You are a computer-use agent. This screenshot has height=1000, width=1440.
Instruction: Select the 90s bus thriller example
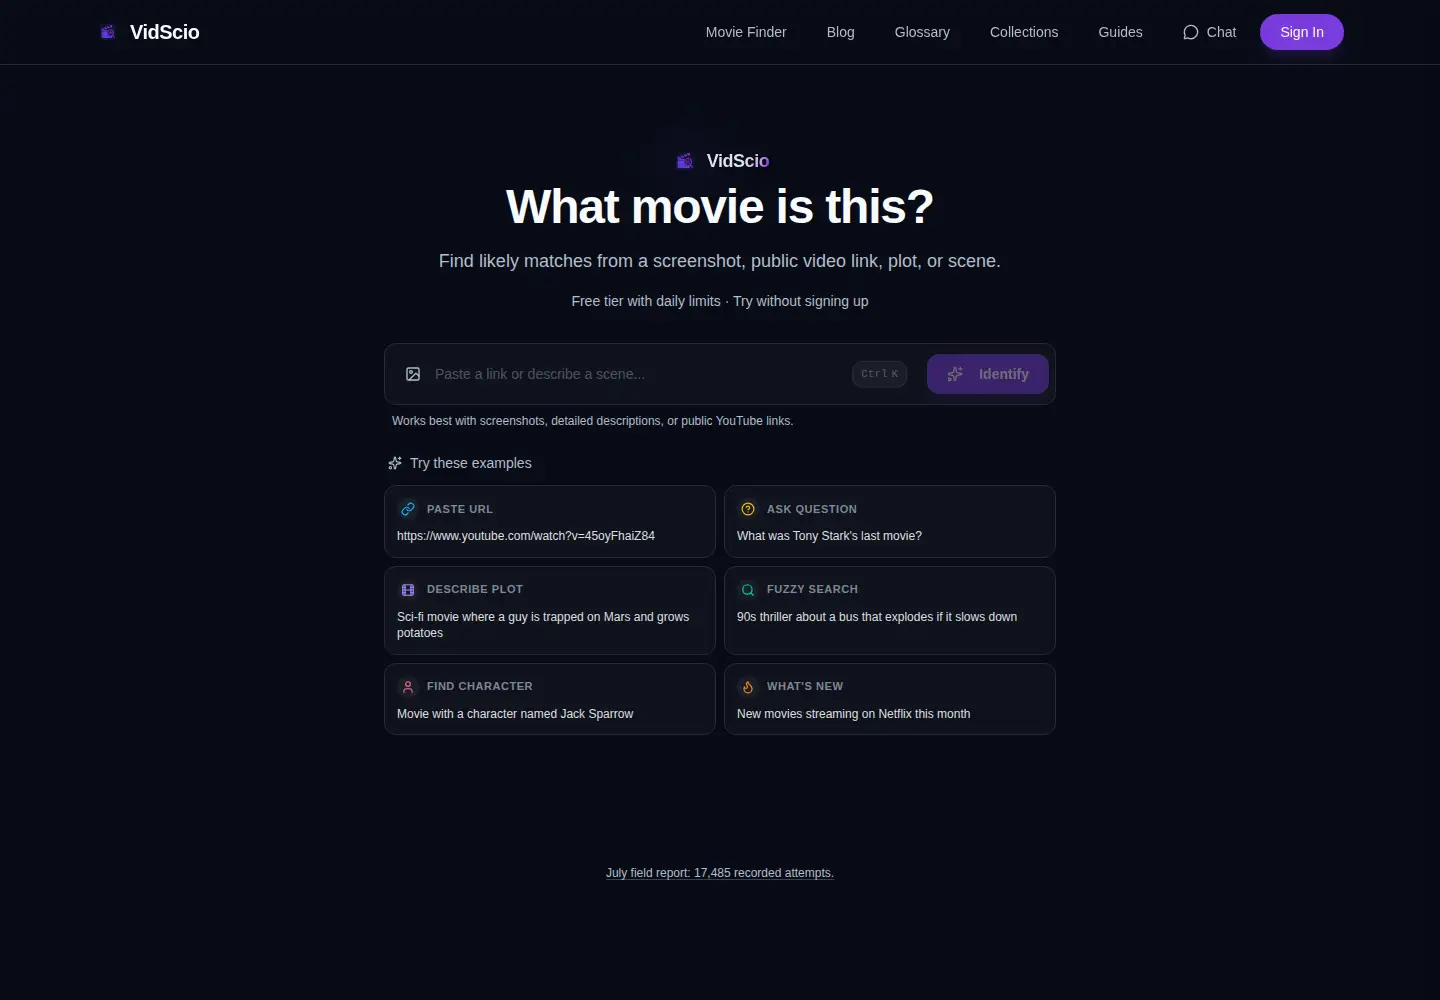point(890,611)
